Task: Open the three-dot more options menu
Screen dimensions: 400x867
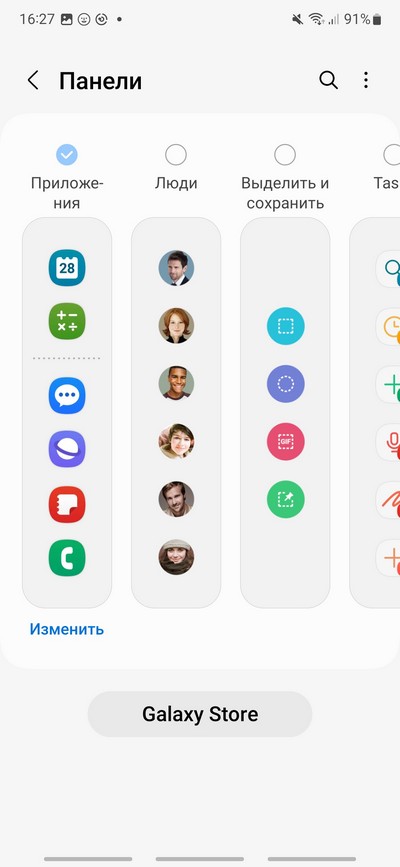Action: pyautogui.click(x=366, y=80)
